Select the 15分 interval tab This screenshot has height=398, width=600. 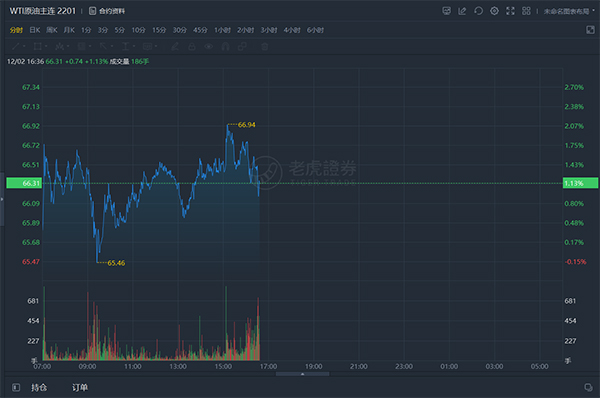click(x=159, y=30)
